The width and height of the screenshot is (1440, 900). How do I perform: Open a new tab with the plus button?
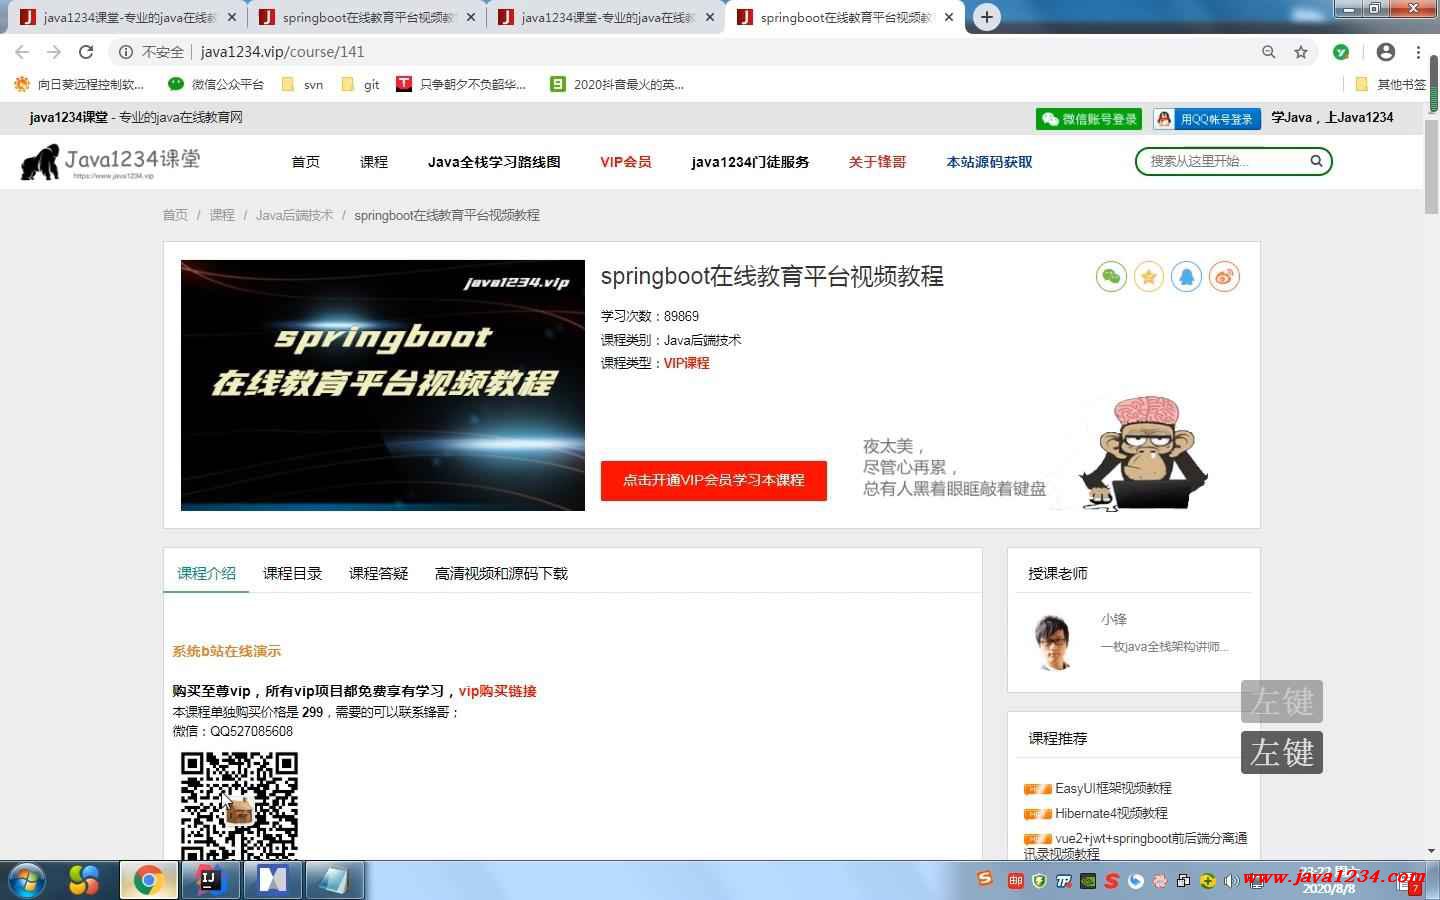pos(986,17)
